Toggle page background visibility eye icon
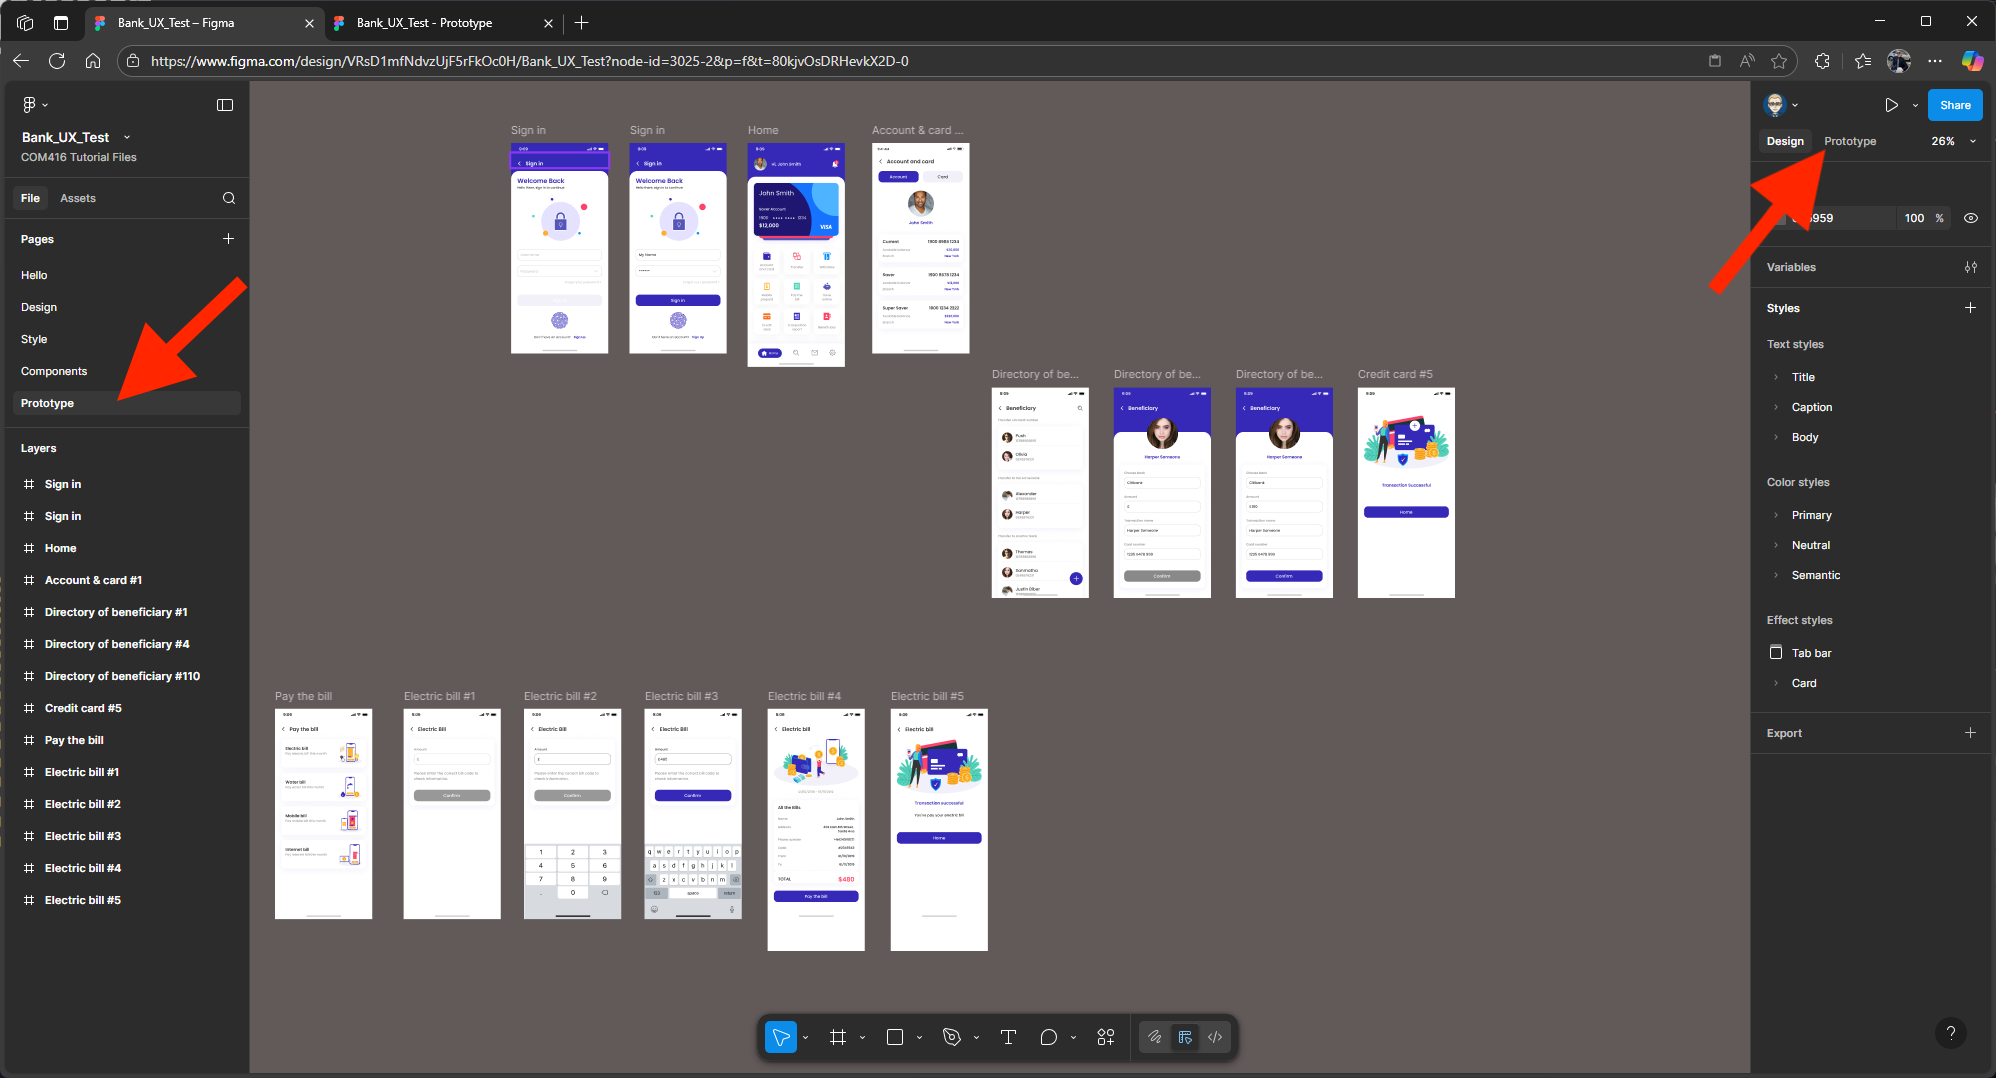The height and width of the screenshot is (1078, 1996). click(x=1970, y=218)
